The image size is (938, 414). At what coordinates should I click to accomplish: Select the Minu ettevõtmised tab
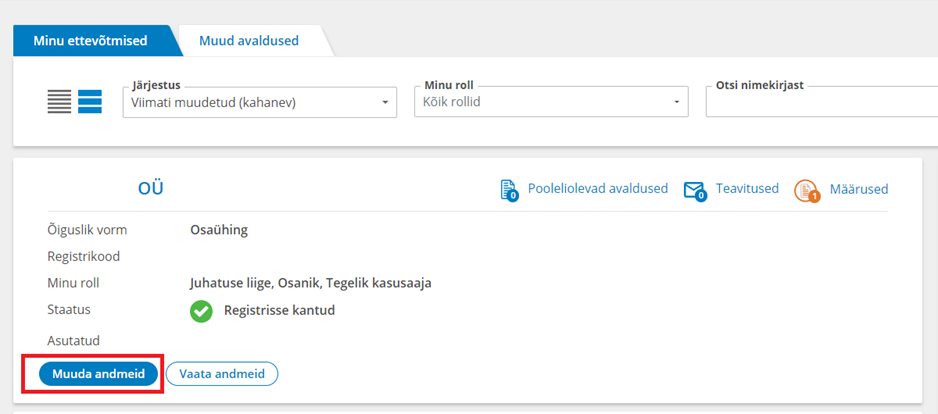coord(90,41)
